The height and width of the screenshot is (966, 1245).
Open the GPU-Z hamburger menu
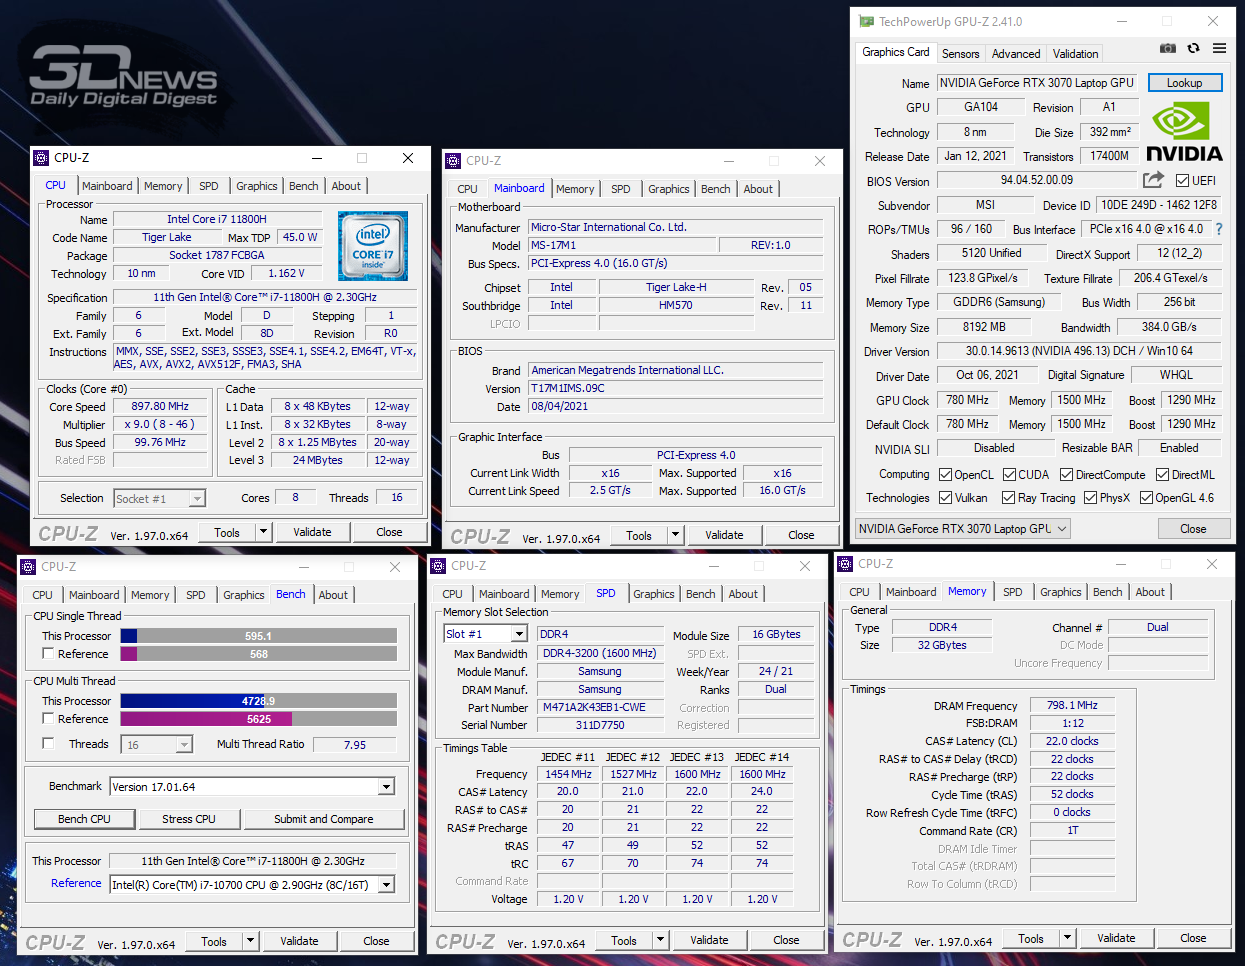pos(1219,48)
